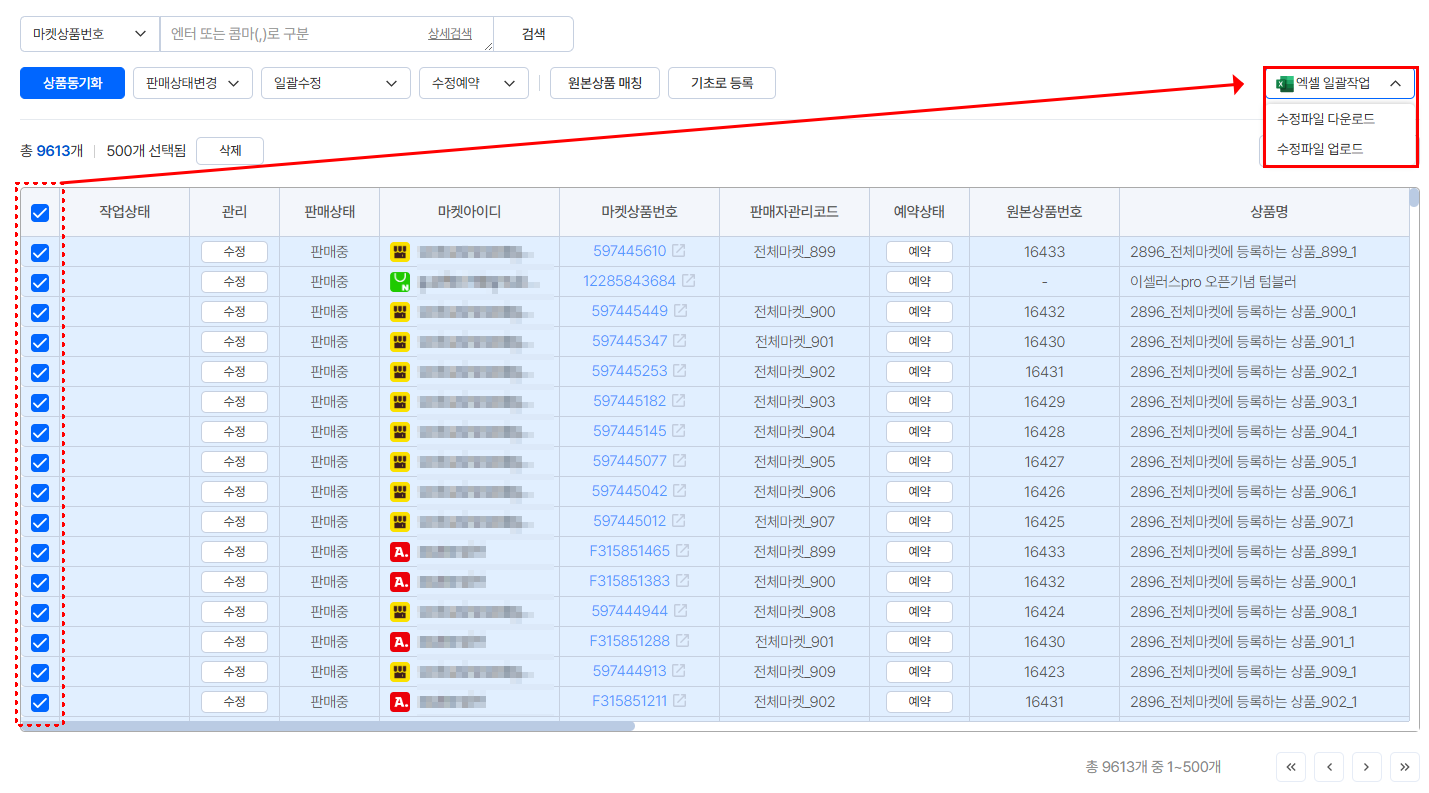Image resolution: width=1429 pixels, height=793 pixels.
Task: Open external link icon beside 597445610
Action: click(679, 251)
